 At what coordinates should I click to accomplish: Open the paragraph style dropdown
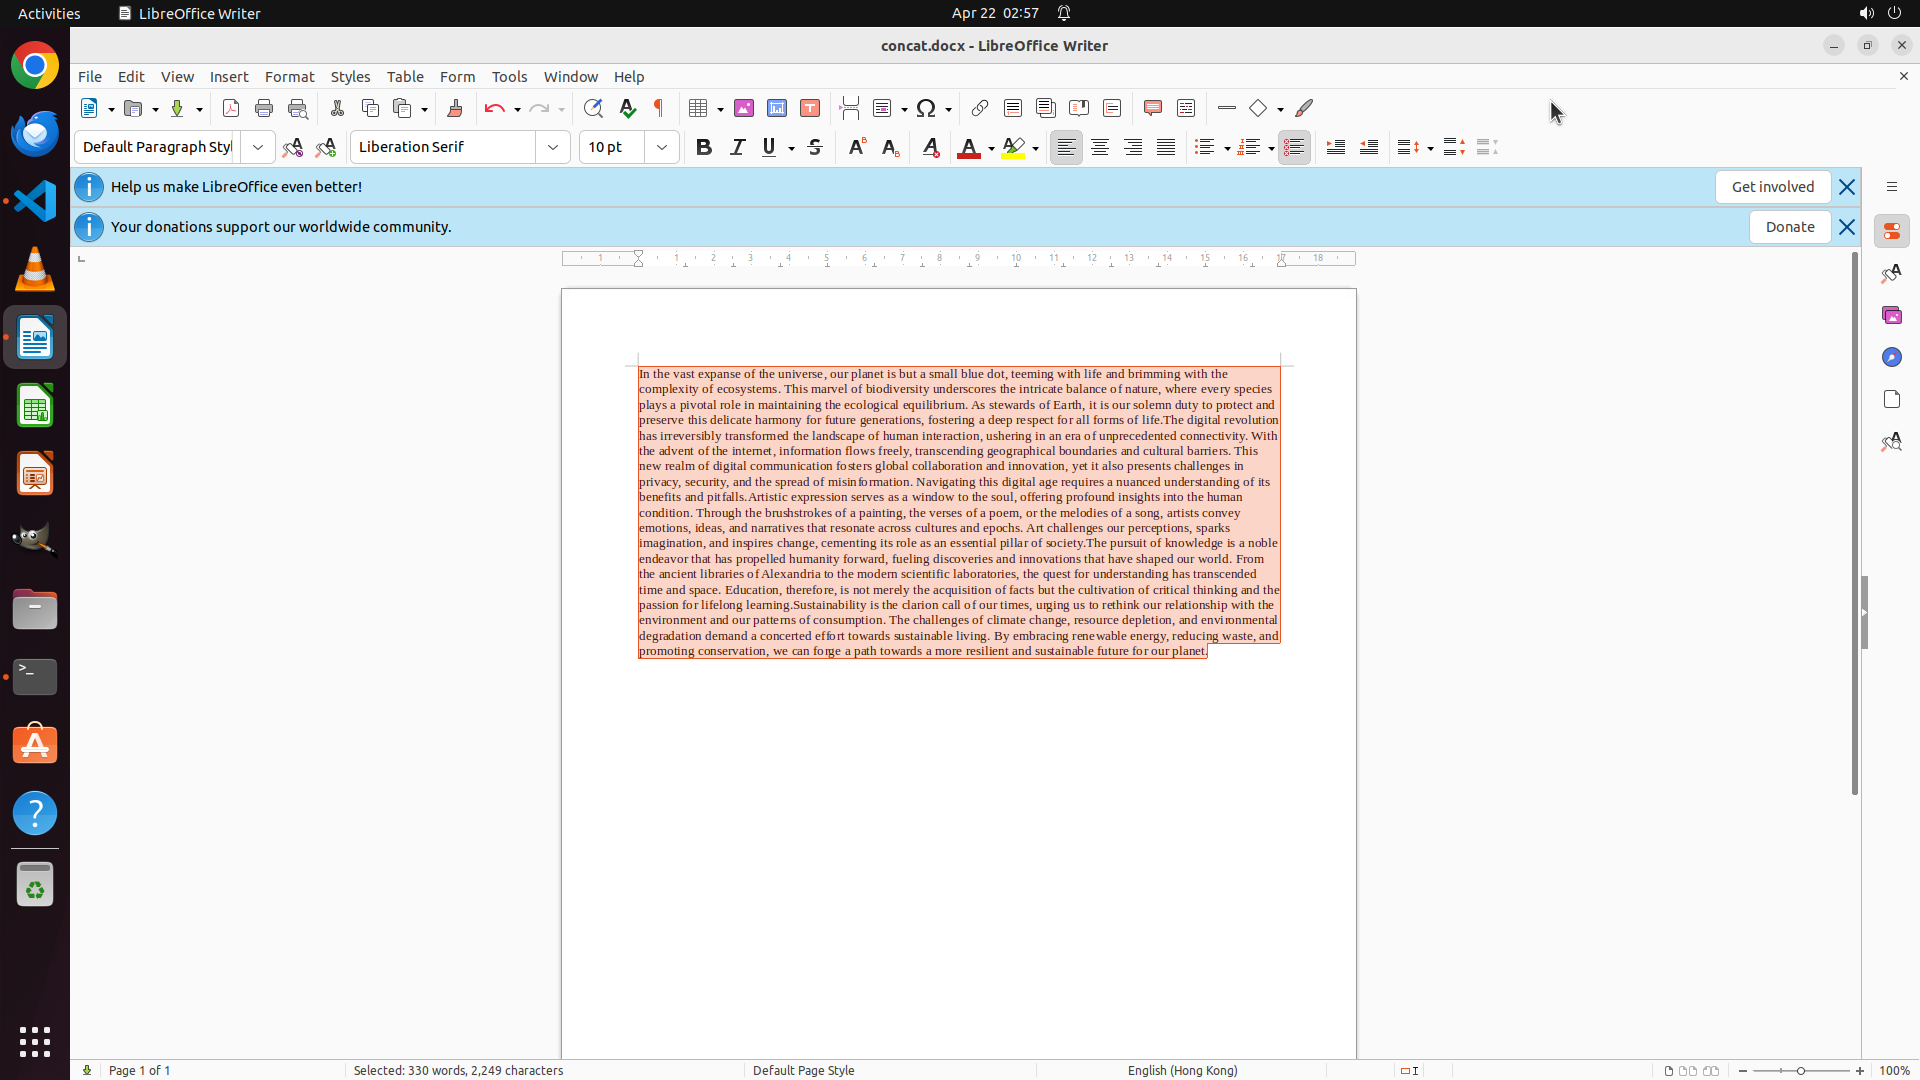(258, 147)
